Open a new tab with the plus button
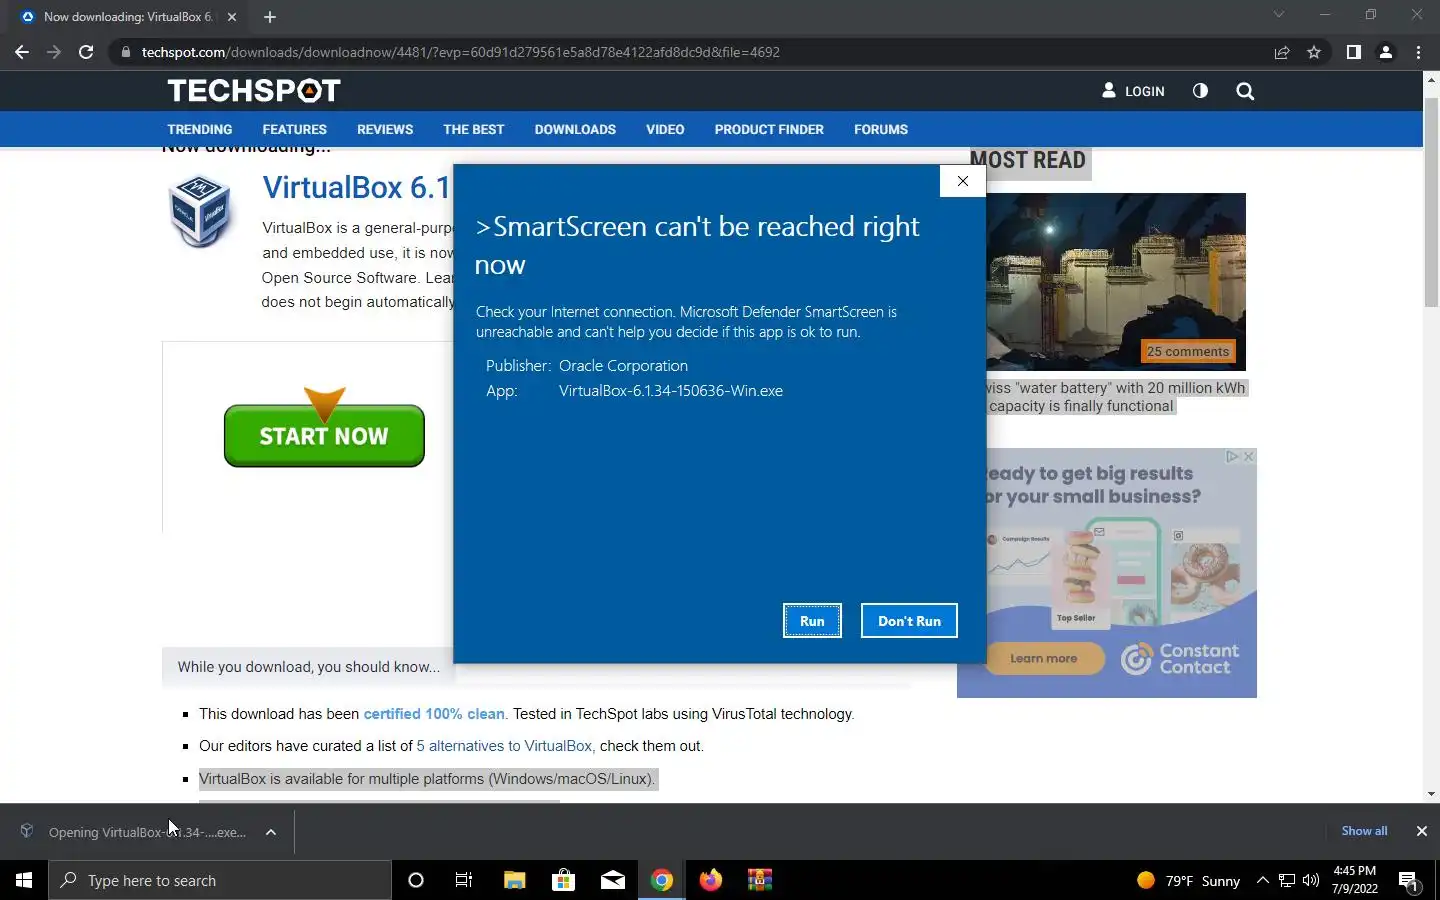This screenshot has width=1440, height=900. [x=270, y=17]
